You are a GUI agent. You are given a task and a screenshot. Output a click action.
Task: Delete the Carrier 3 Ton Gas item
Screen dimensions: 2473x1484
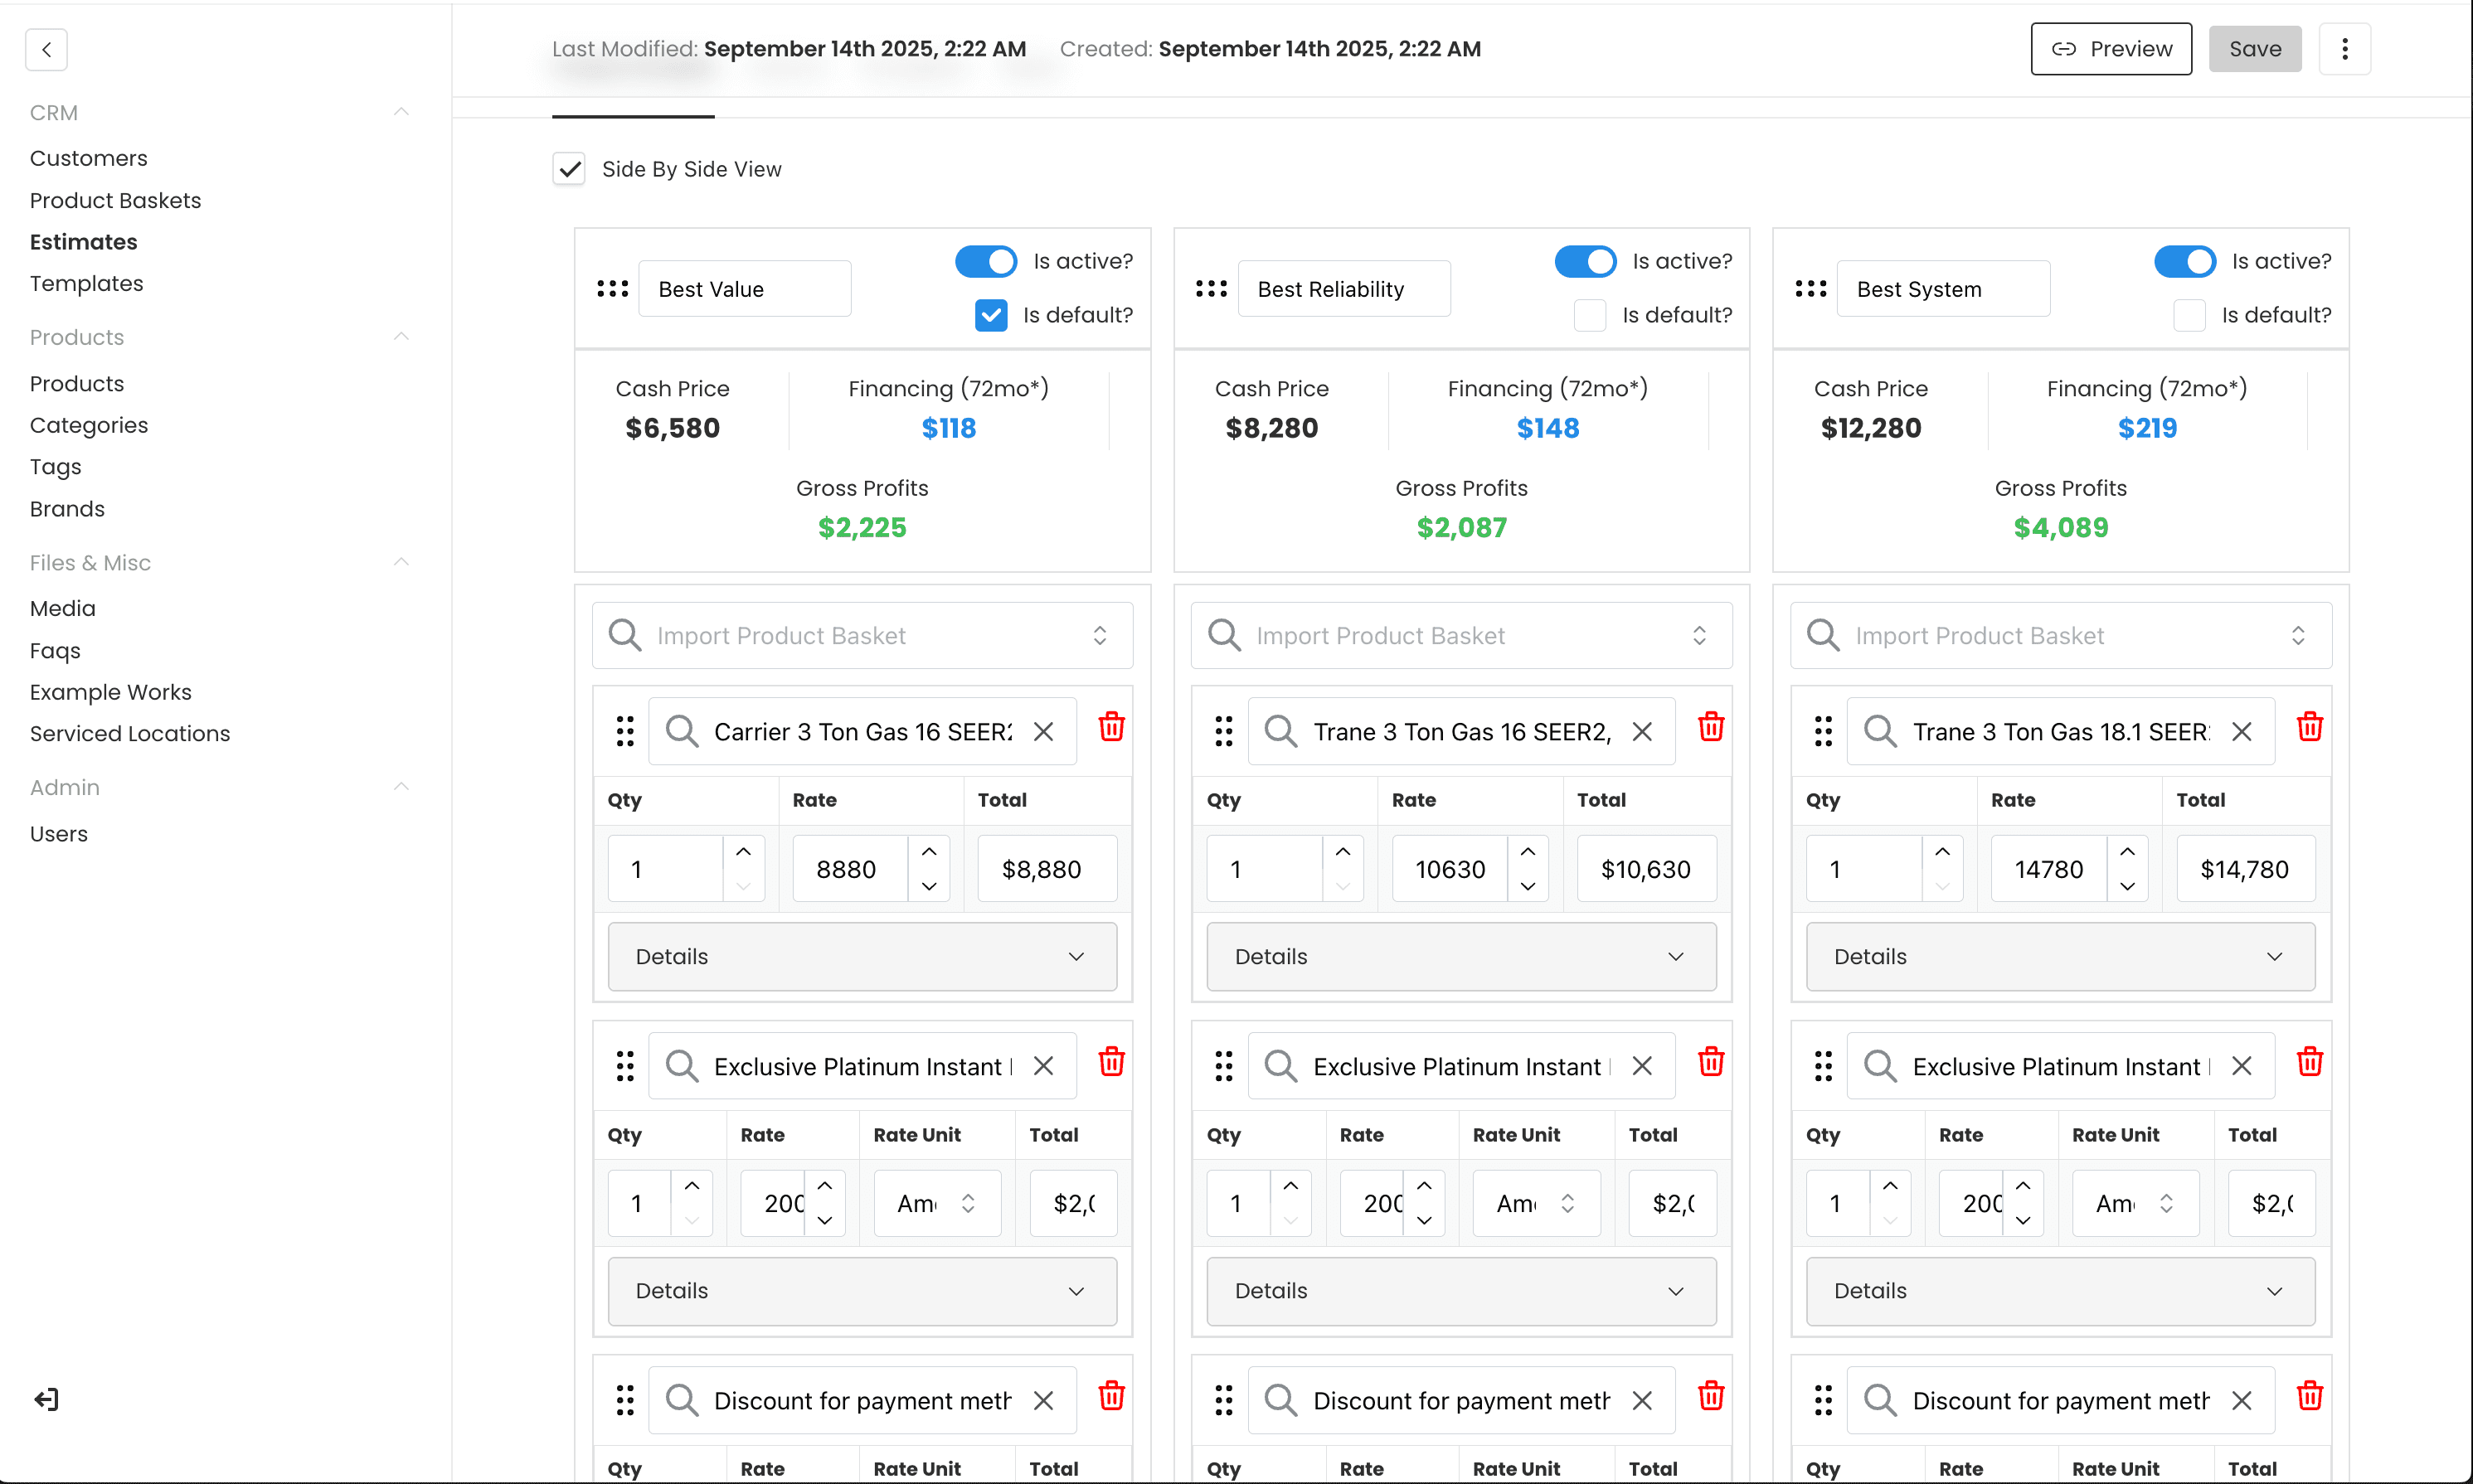click(1111, 727)
